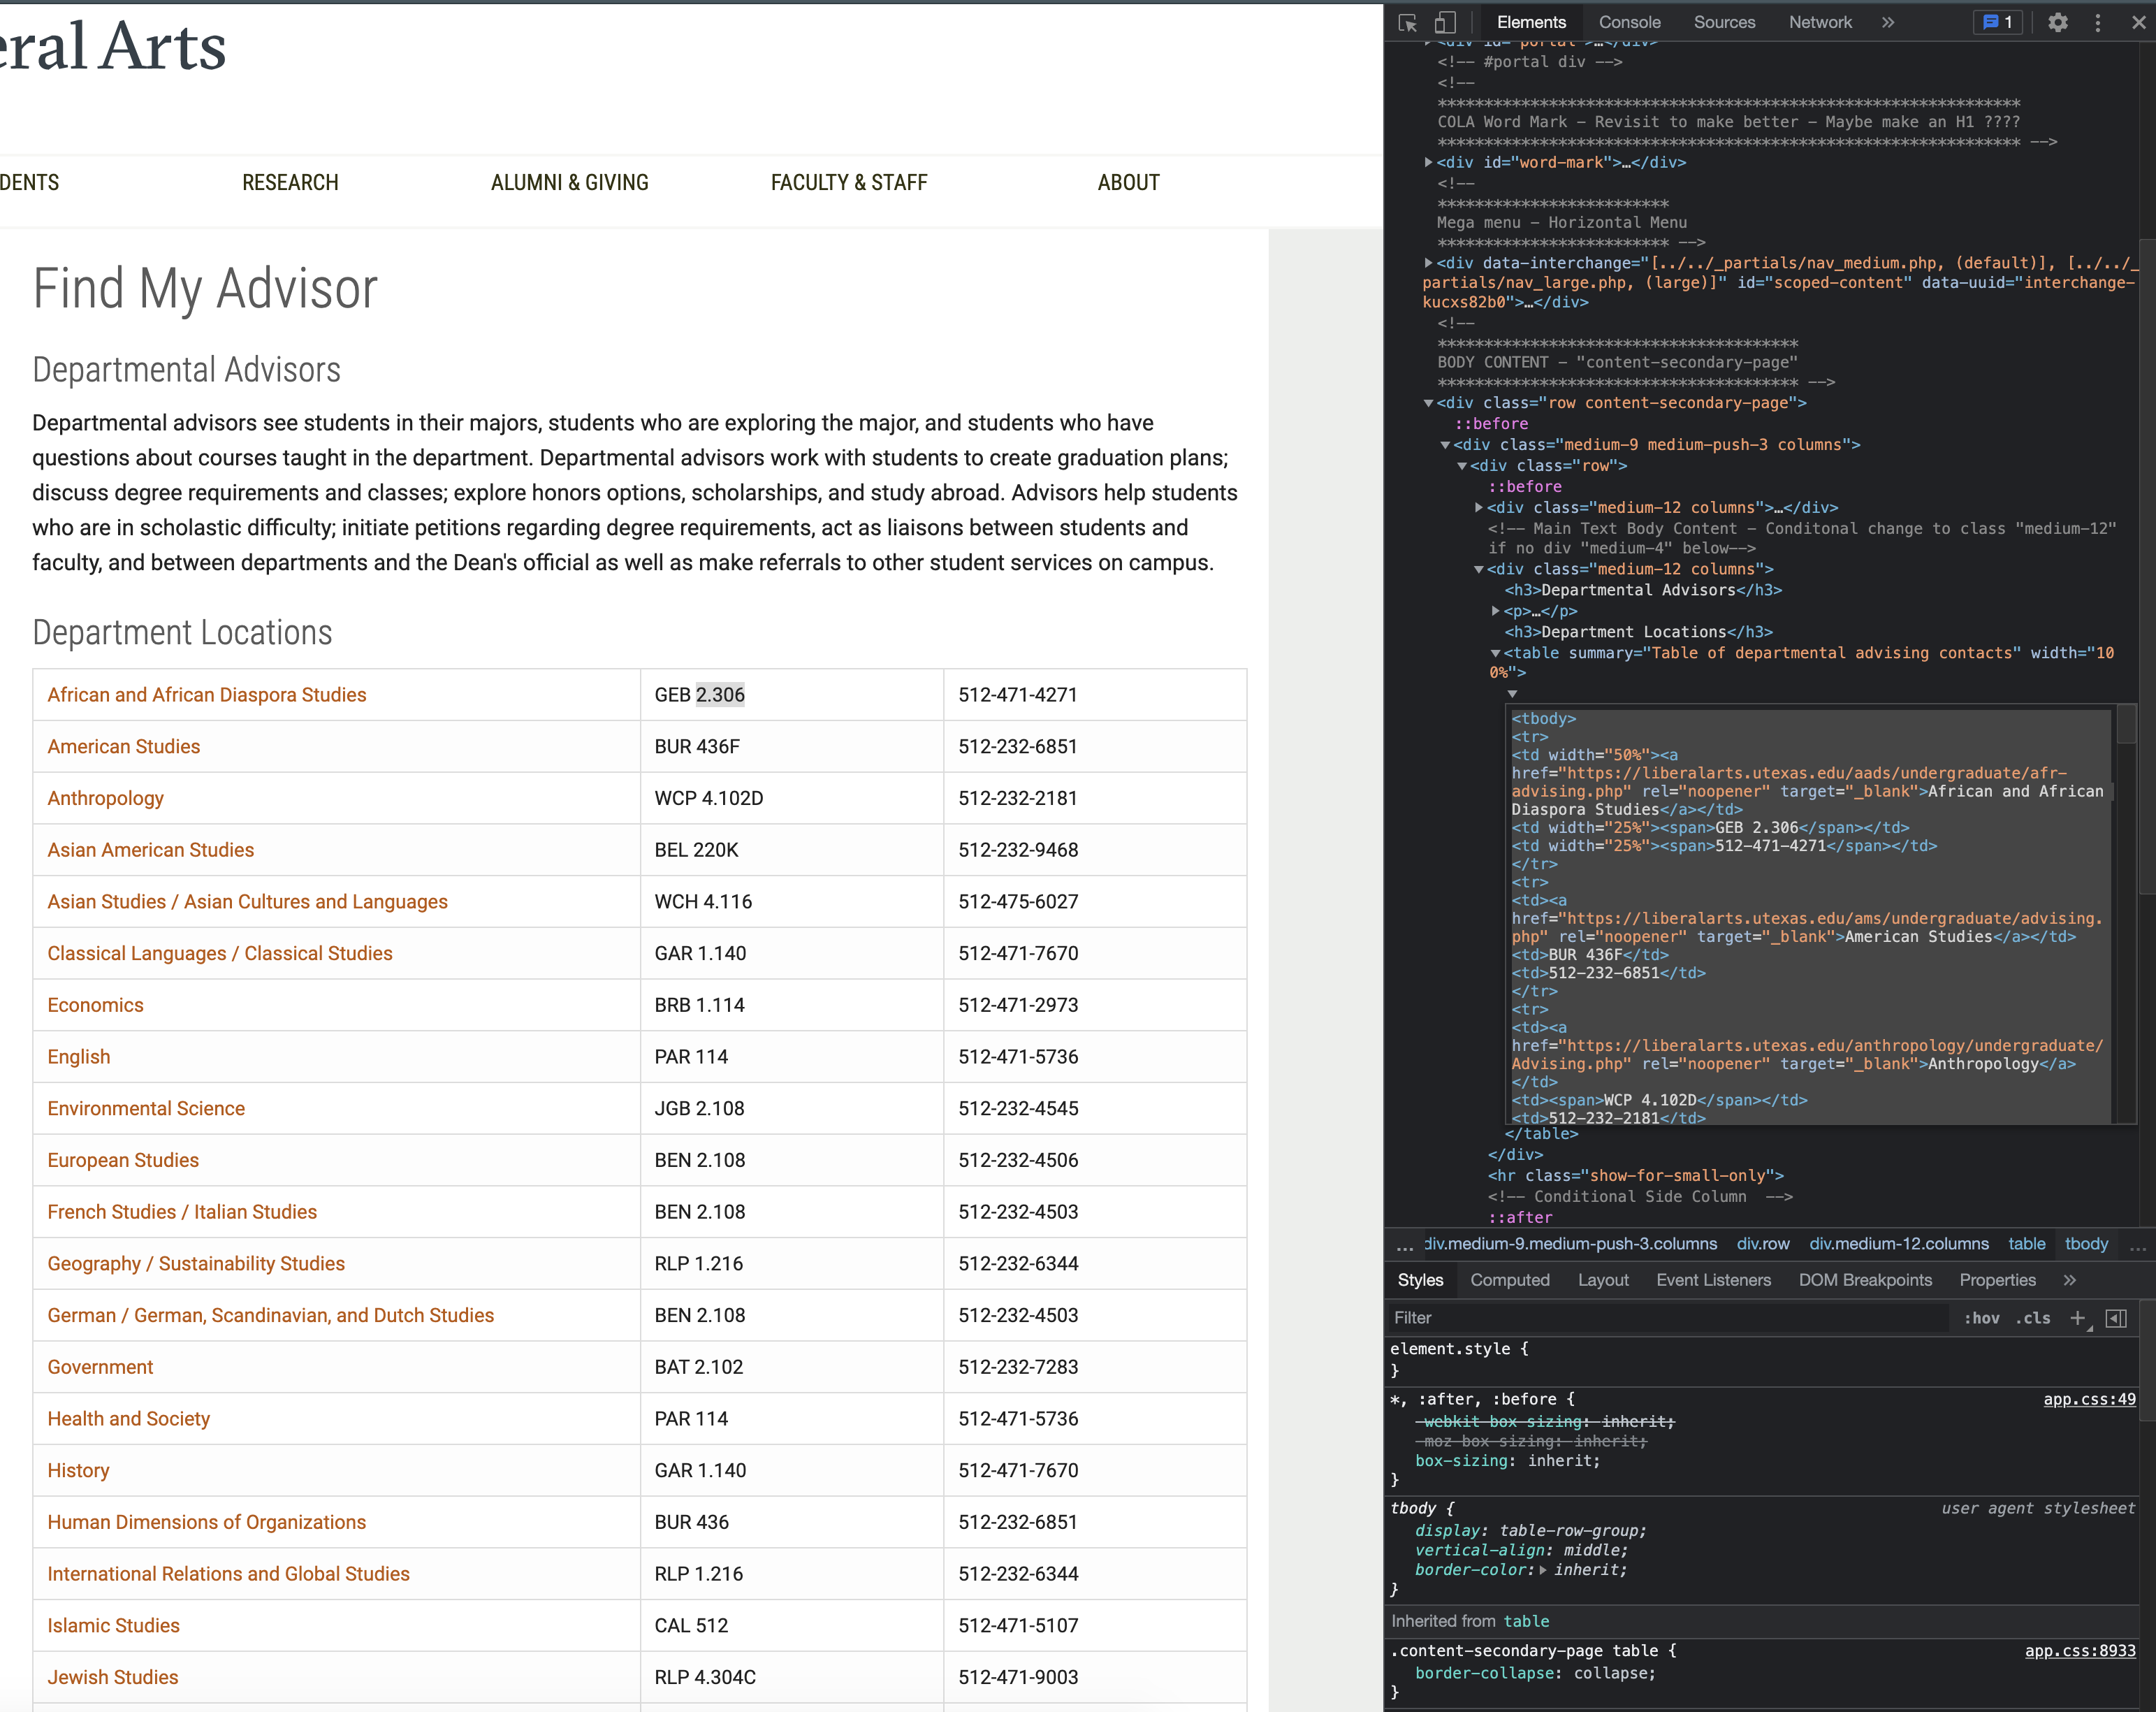
Task: Collapse the second medium-12 columns div
Action: (1479, 570)
